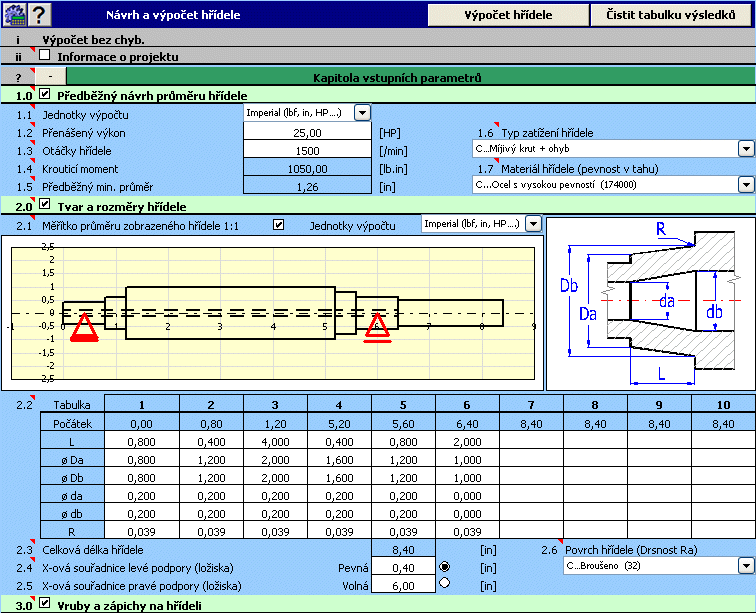756x613 pixels.
Task: Click the Kapitola vstupních parametrů header
Action: [x=397, y=77]
